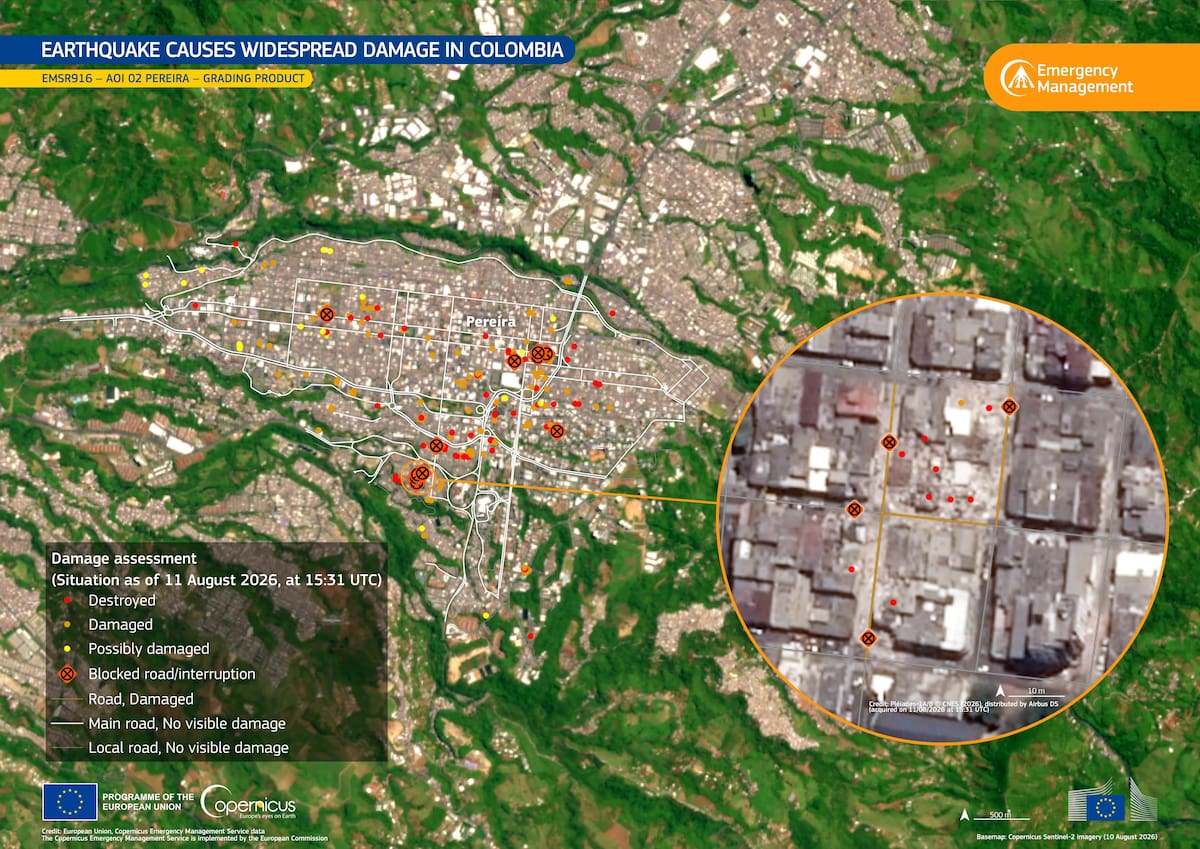Click the 'PROGRAMME OF THE EUROPEAN UNION' text
The image size is (1200, 849).
(150, 802)
